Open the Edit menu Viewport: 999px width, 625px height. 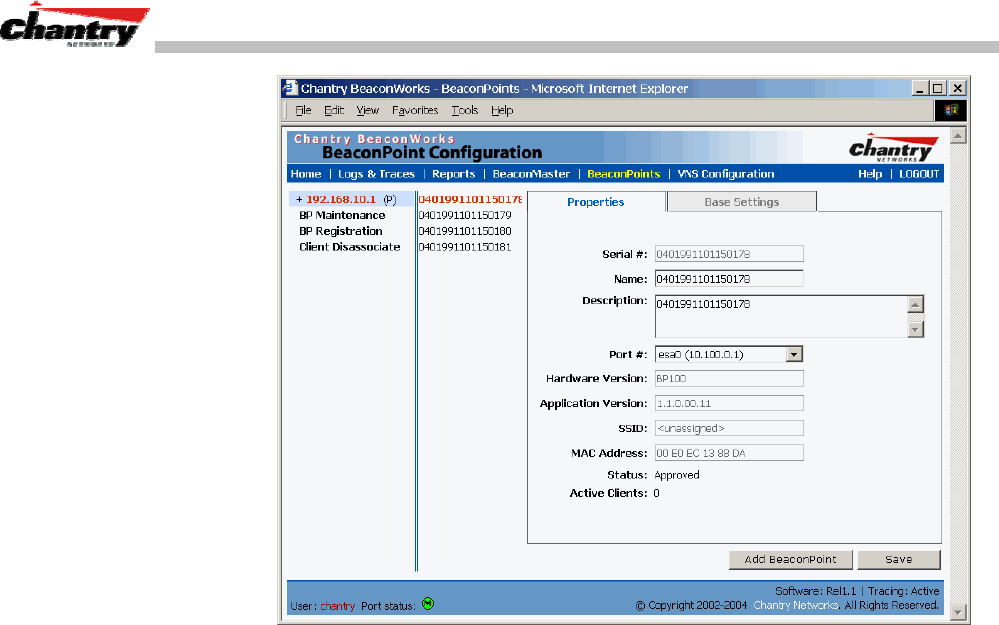point(334,110)
